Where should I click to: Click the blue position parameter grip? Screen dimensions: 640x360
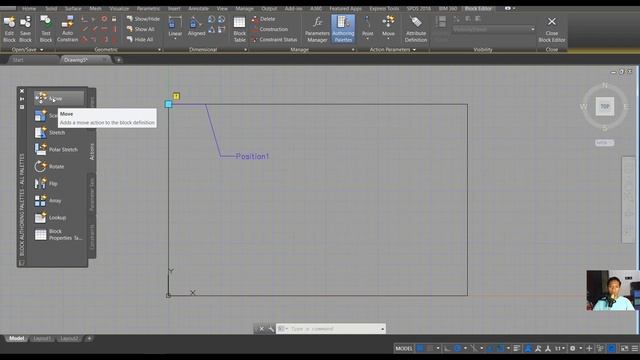[x=168, y=104]
